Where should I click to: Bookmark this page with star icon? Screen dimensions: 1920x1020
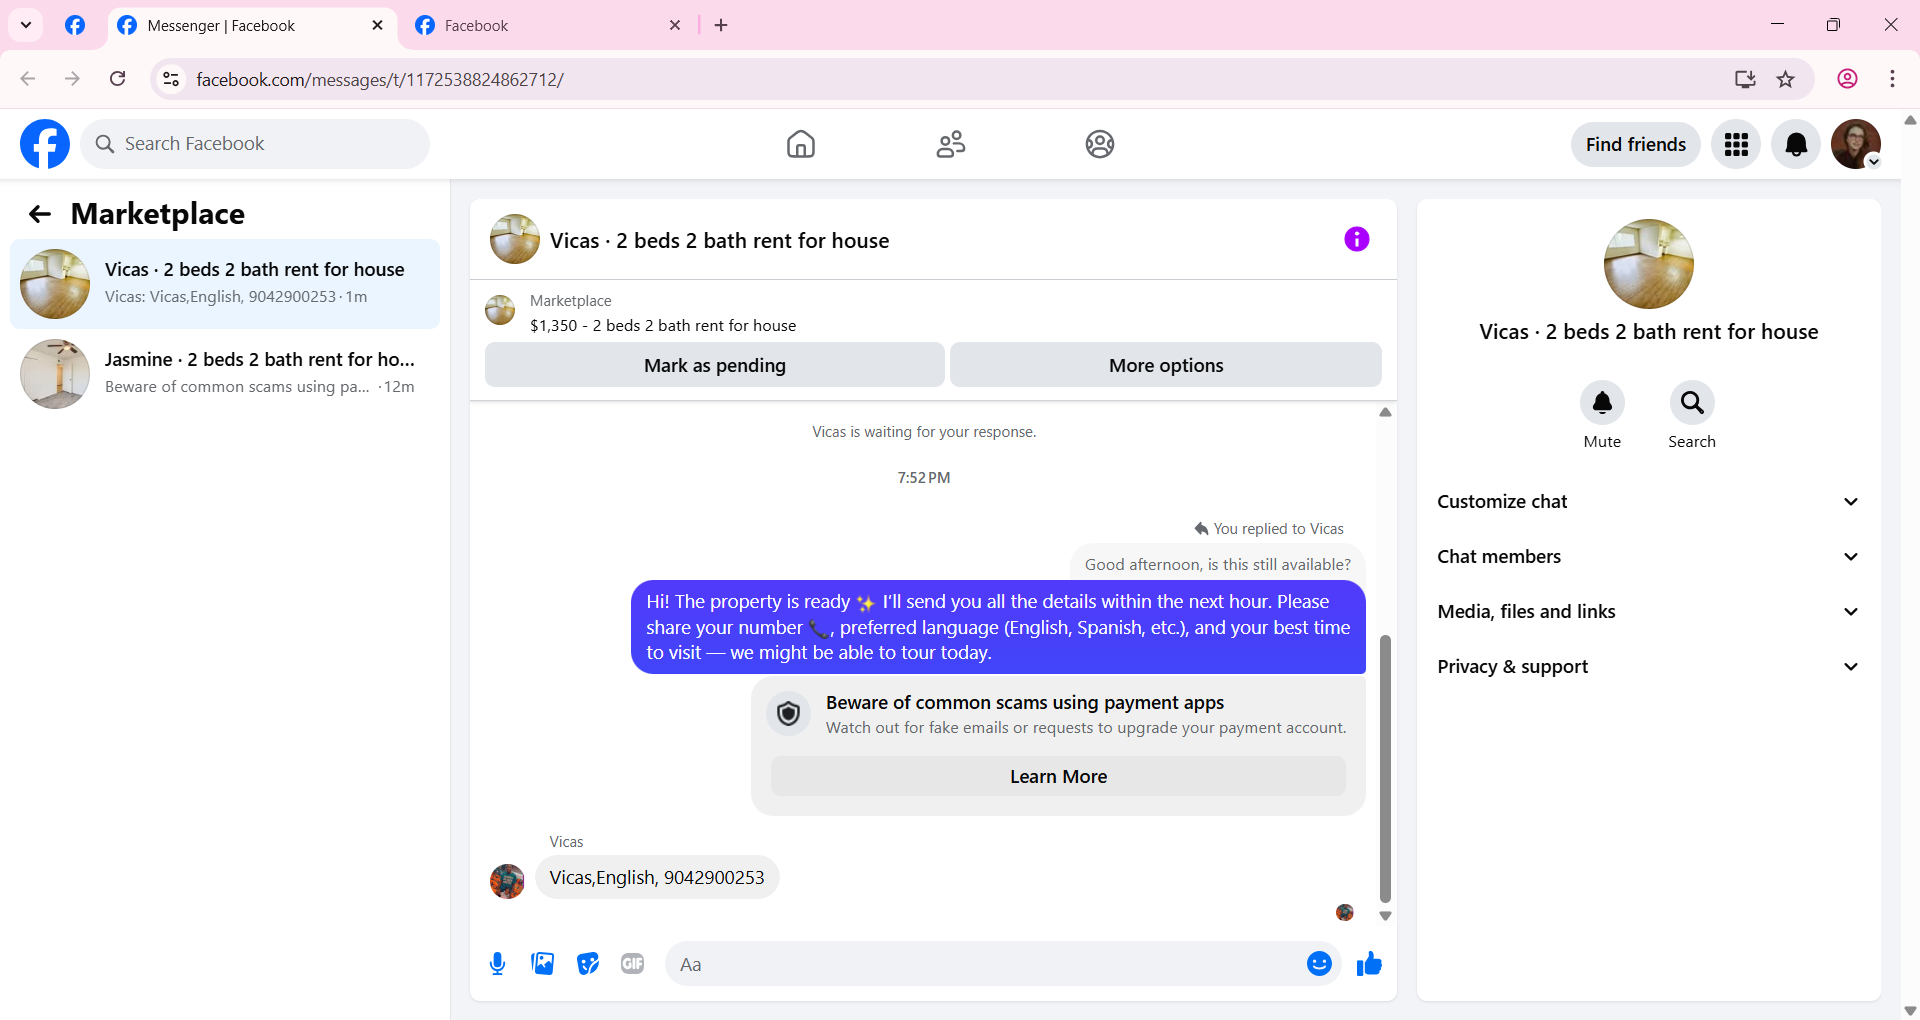pyautogui.click(x=1786, y=79)
